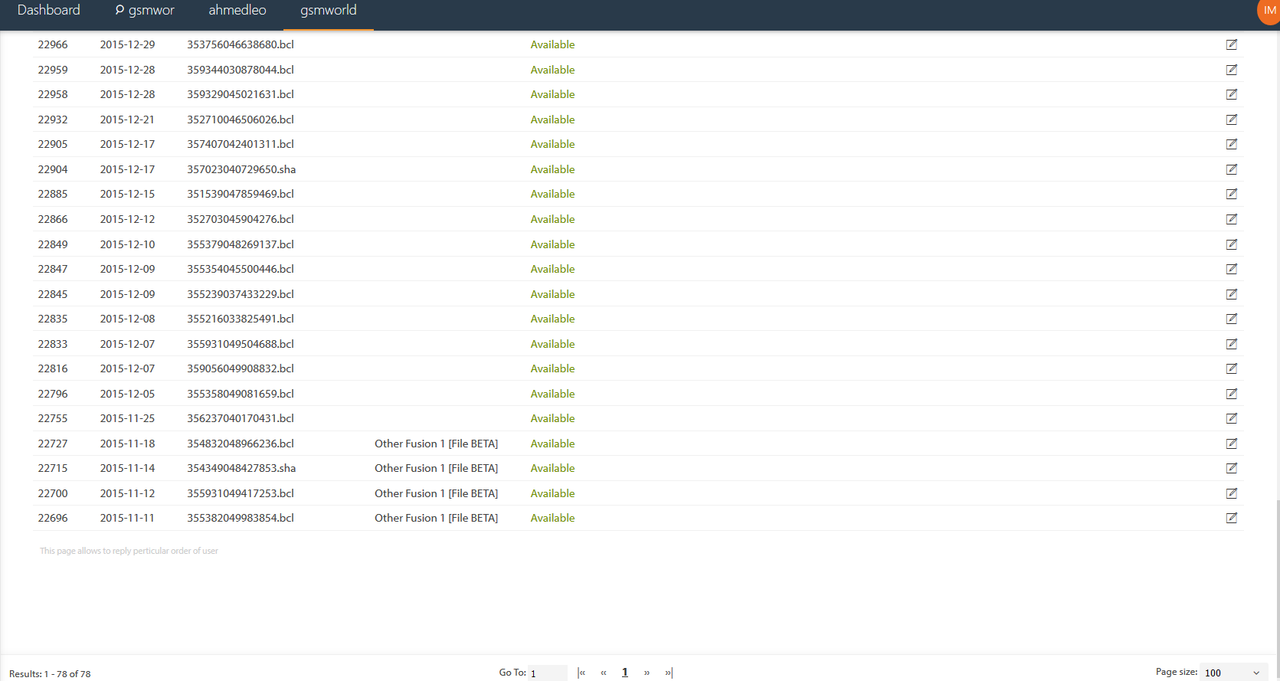Select the active gsmworld tab
The image size is (1280, 681).
[329, 11]
